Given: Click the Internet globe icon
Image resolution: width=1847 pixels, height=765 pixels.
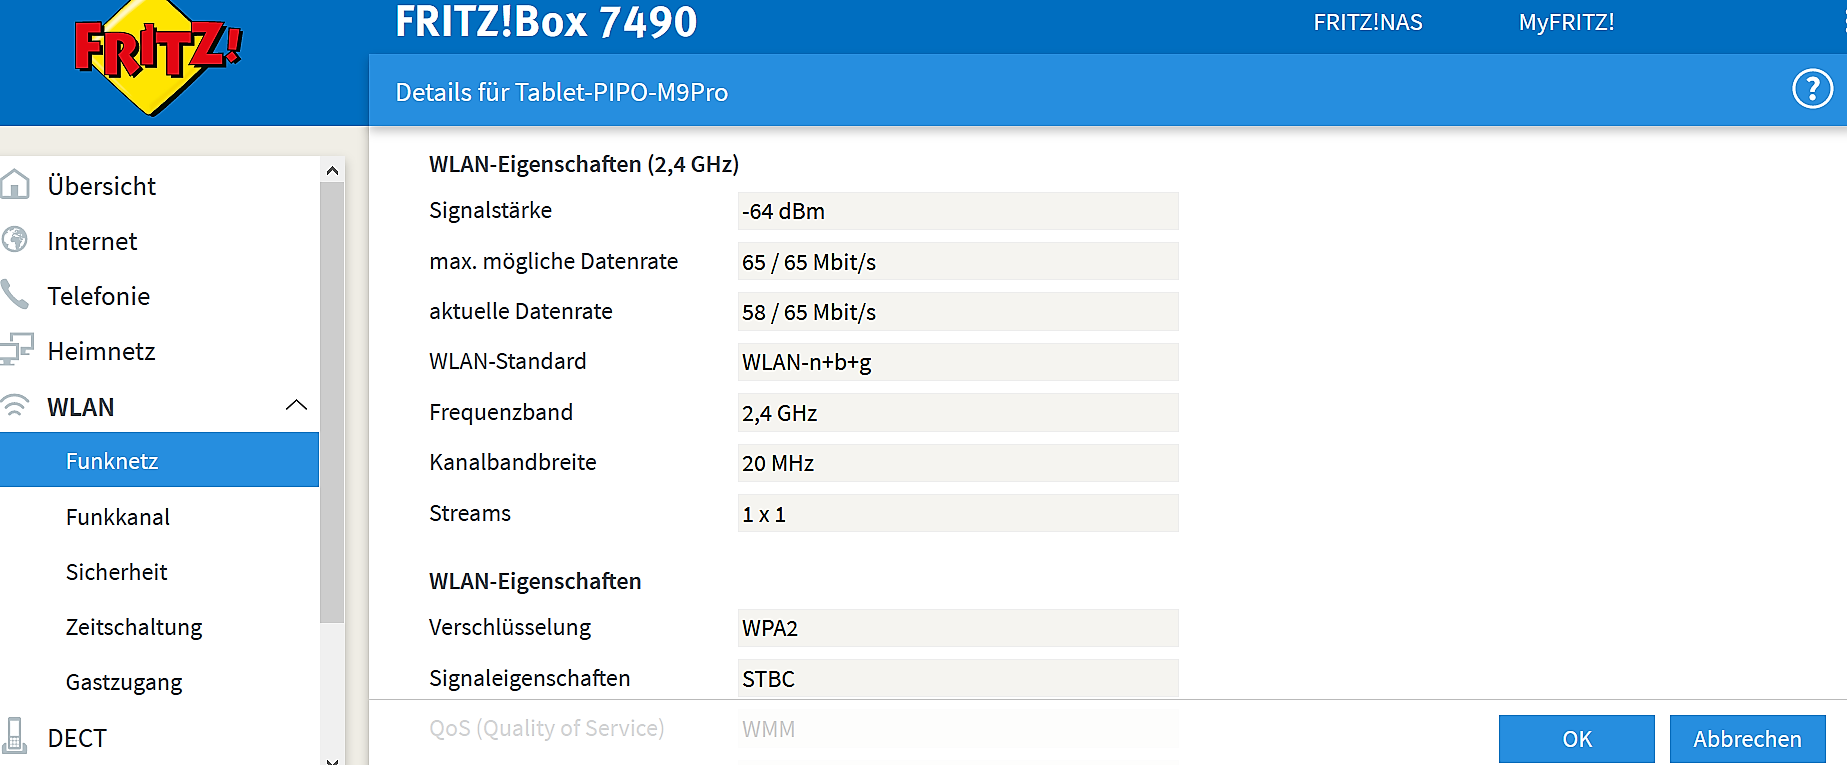Looking at the screenshot, I should (15, 240).
